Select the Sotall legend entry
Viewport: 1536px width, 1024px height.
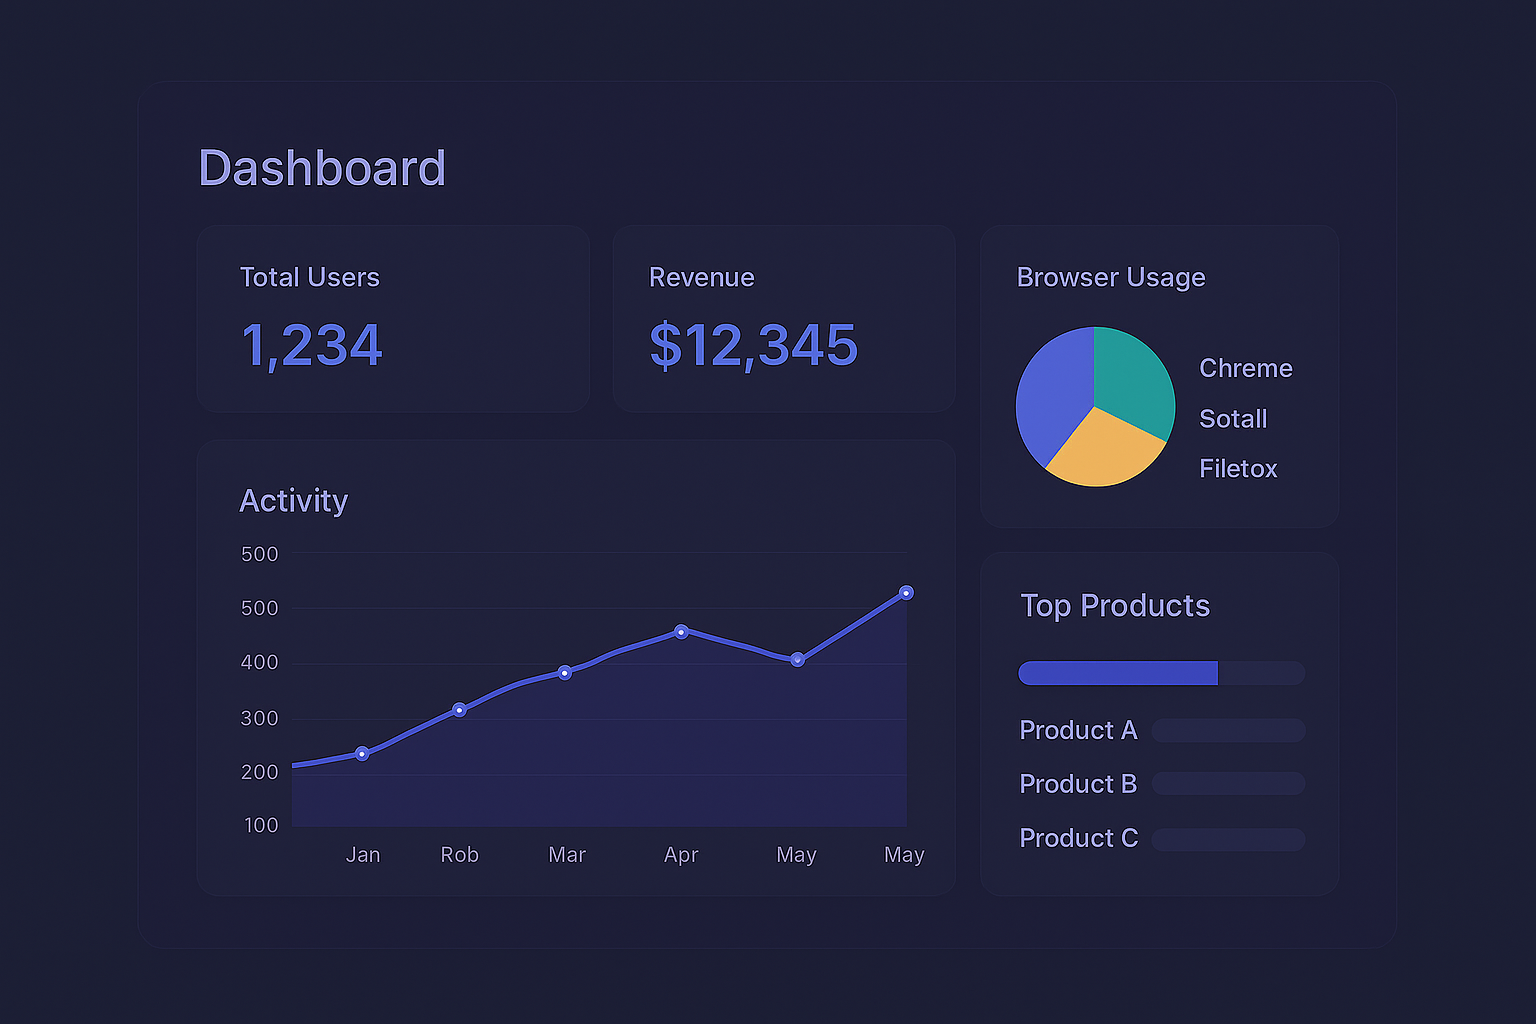click(1233, 419)
